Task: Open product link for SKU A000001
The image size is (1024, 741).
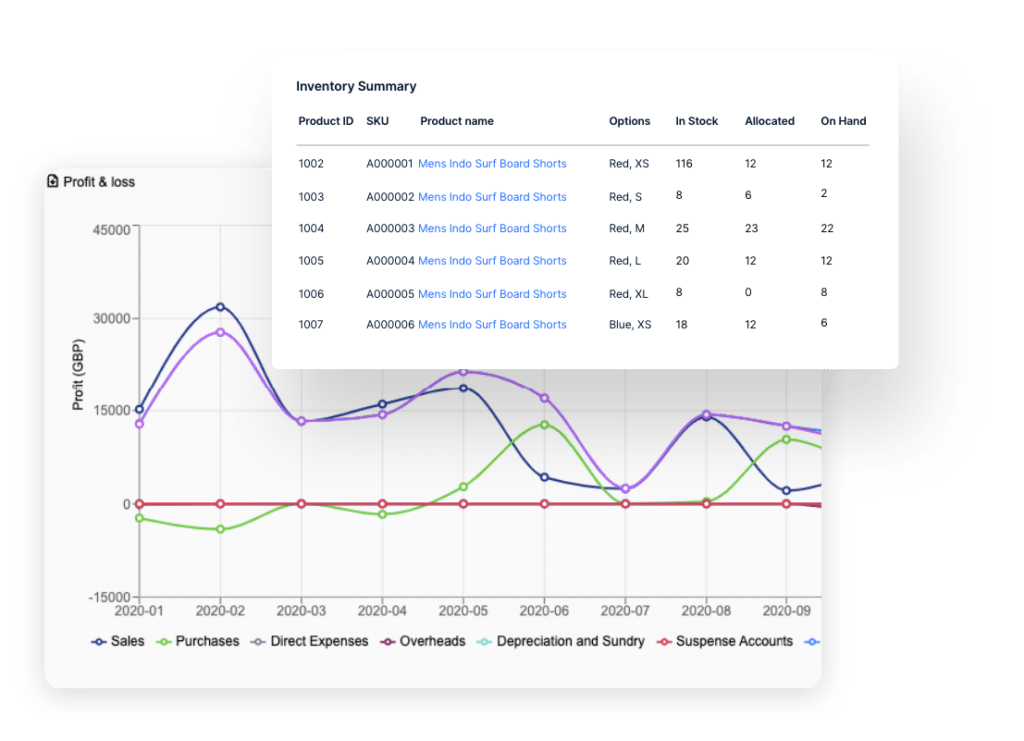Action: click(x=492, y=163)
